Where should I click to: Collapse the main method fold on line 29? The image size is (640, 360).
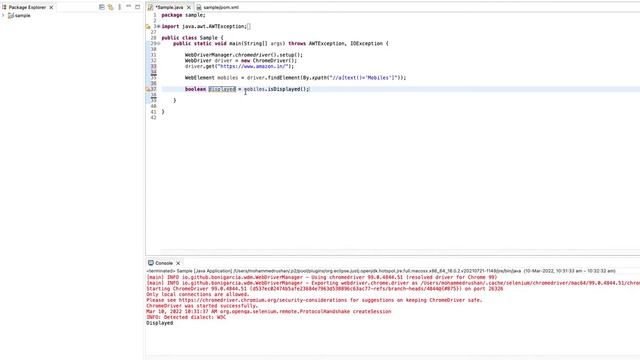click(159, 43)
